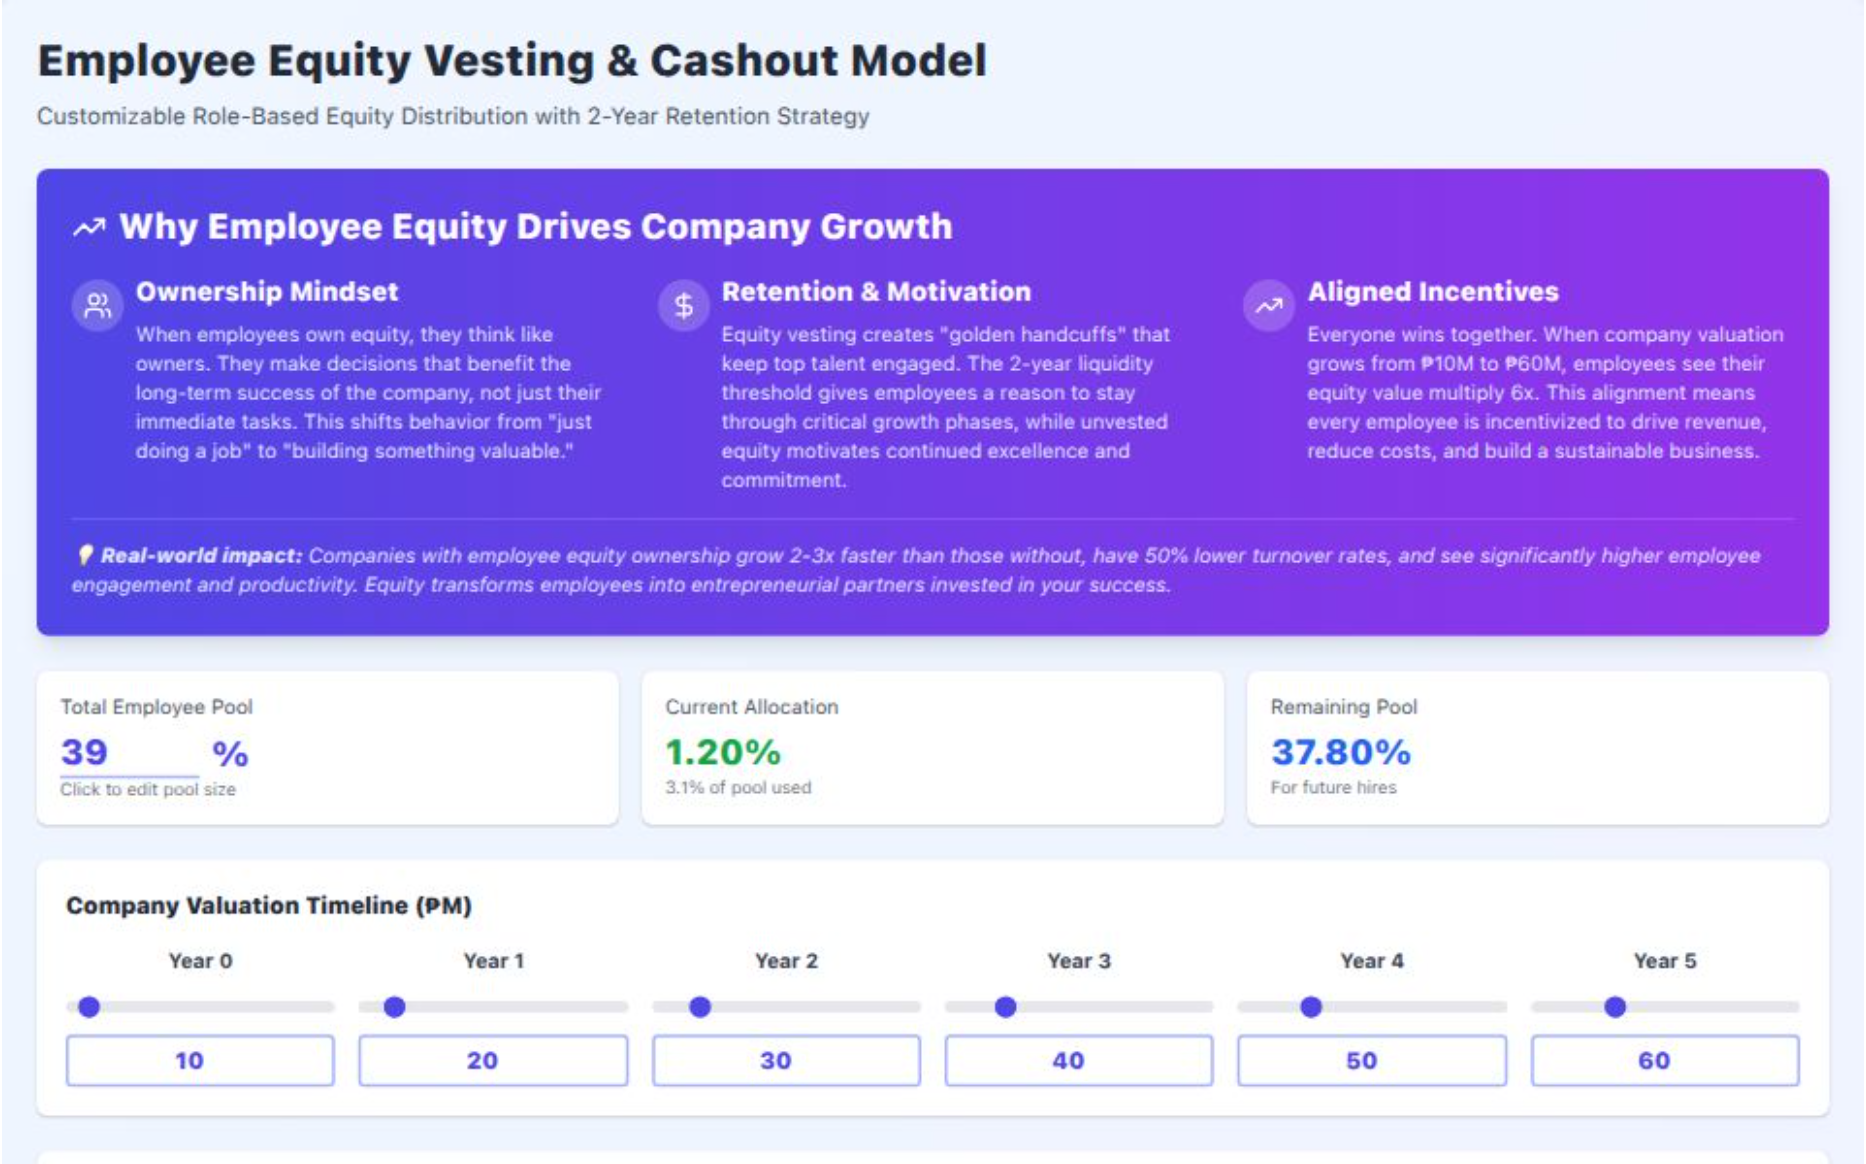Viewport: 1866px width, 1164px height.
Task: Select the Year 0 valuation field showing 10
Action: click(199, 1060)
